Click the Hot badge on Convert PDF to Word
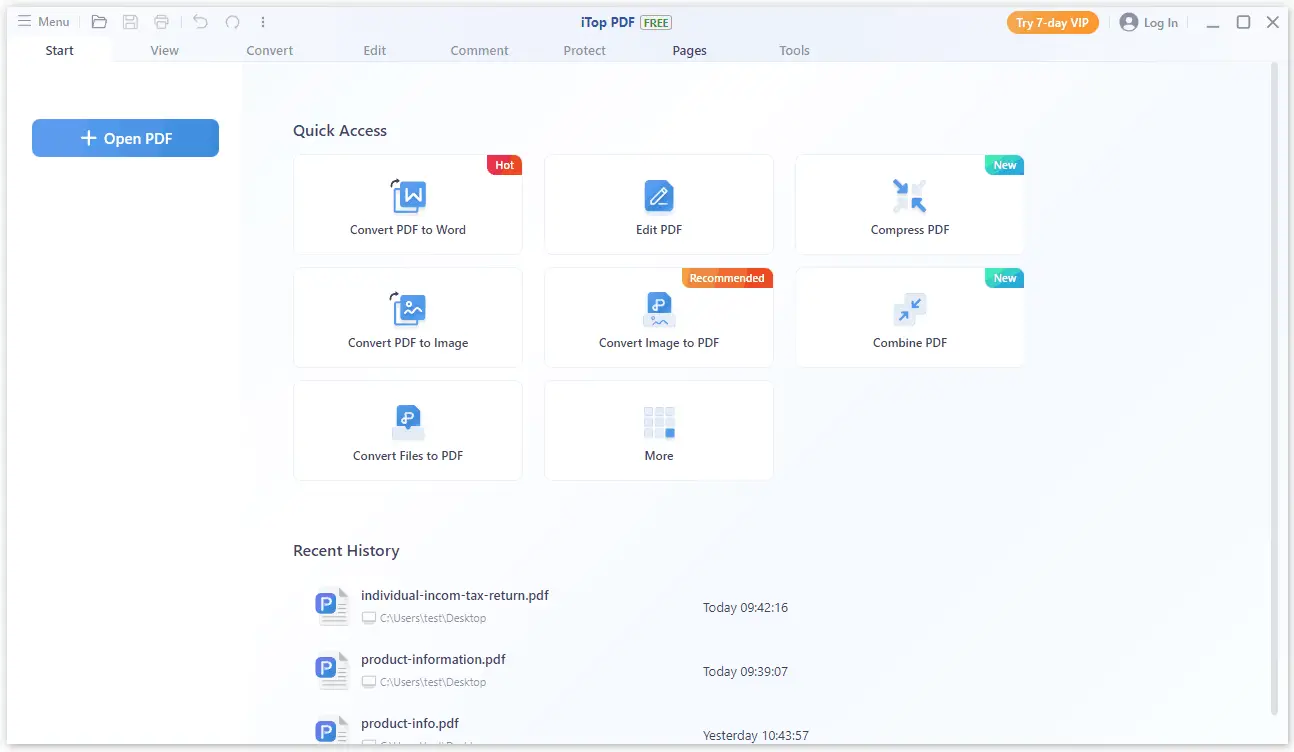 point(504,165)
